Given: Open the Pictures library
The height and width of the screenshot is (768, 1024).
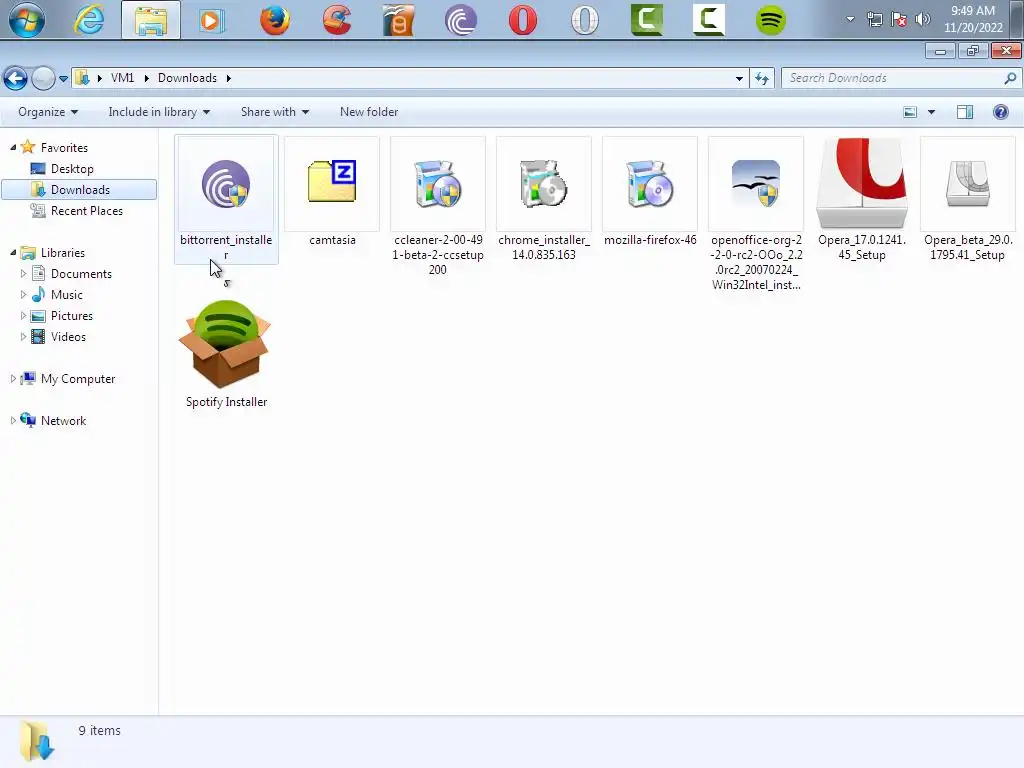Looking at the screenshot, I should 71,315.
